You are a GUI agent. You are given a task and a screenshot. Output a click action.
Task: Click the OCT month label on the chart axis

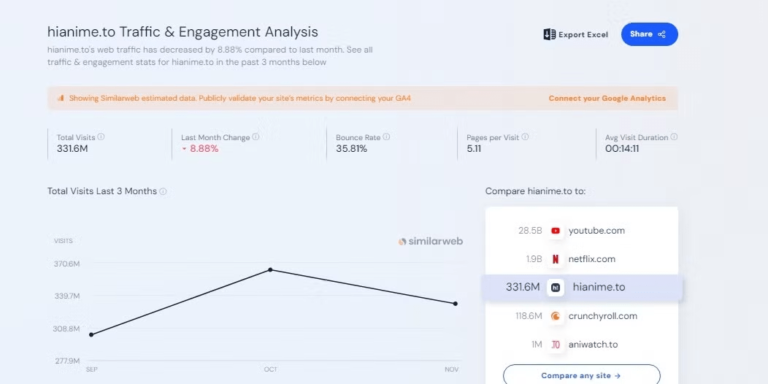(x=270, y=370)
